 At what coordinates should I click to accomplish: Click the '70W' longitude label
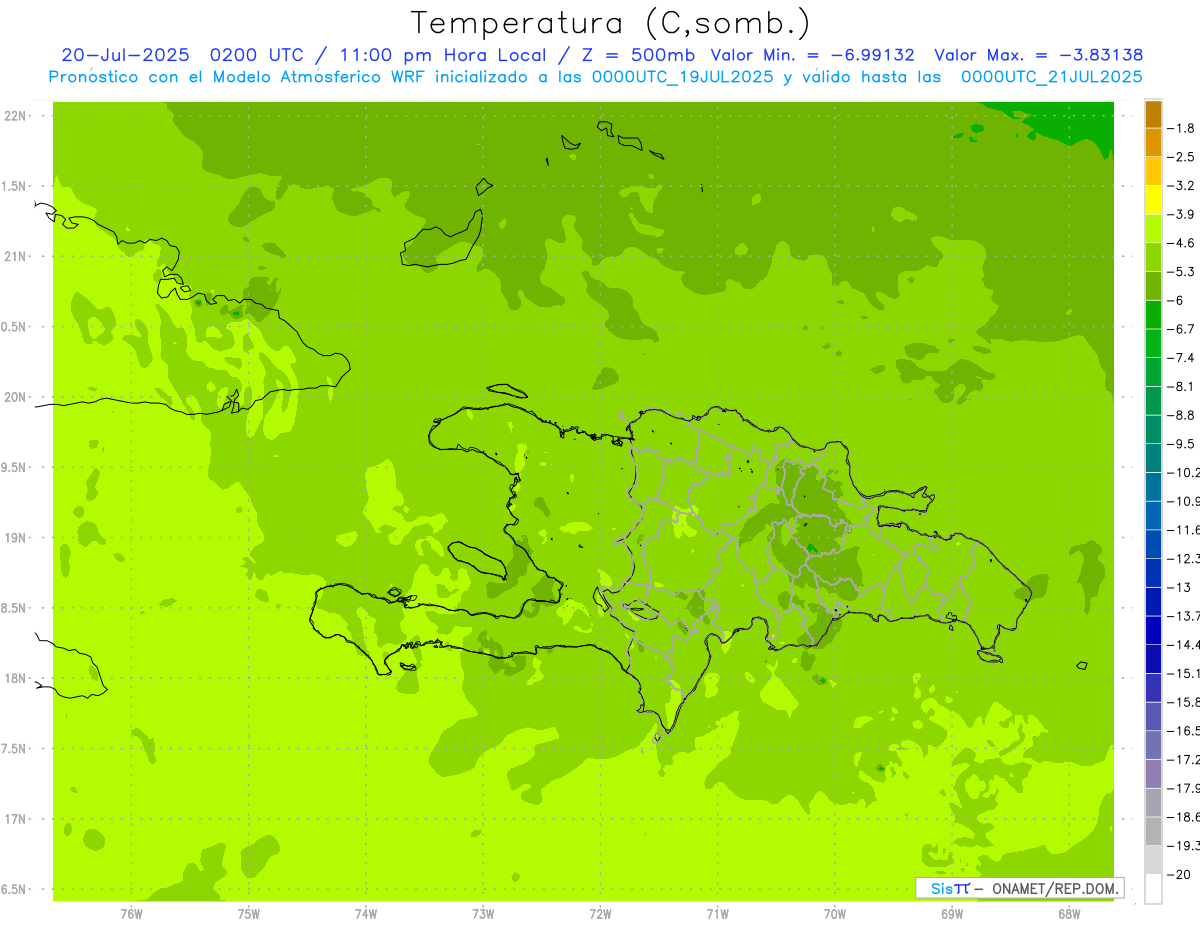[x=834, y=914]
